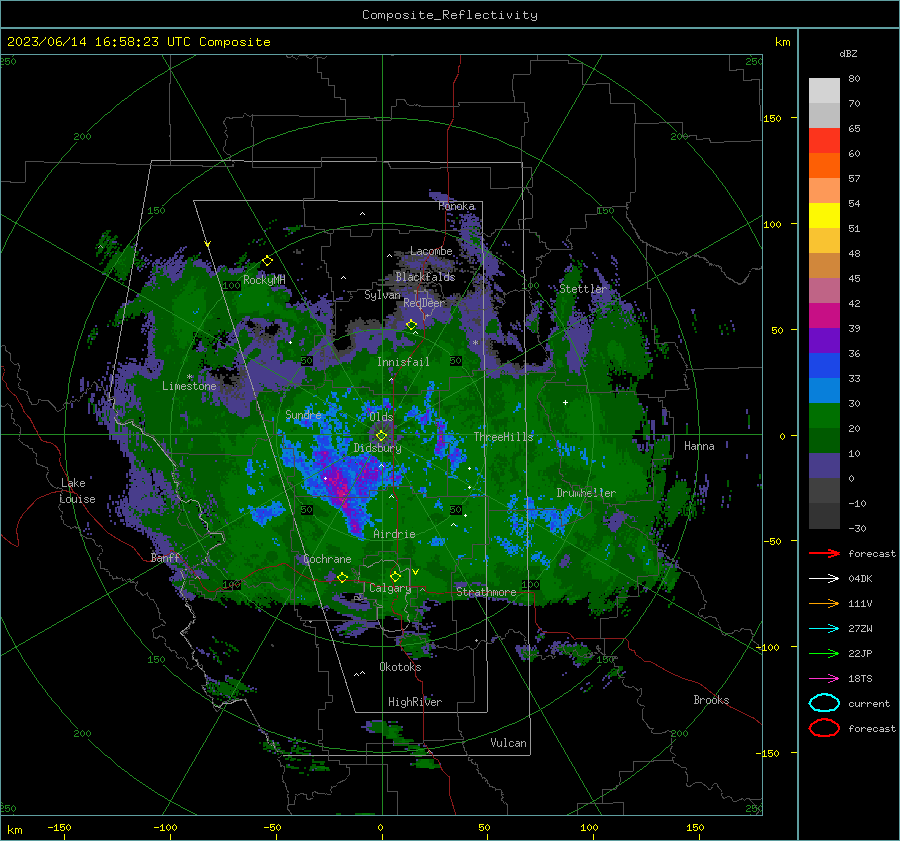Click the 54 dBZ yellow color swatch
Screen dimensions: 900x841
(x=824, y=216)
